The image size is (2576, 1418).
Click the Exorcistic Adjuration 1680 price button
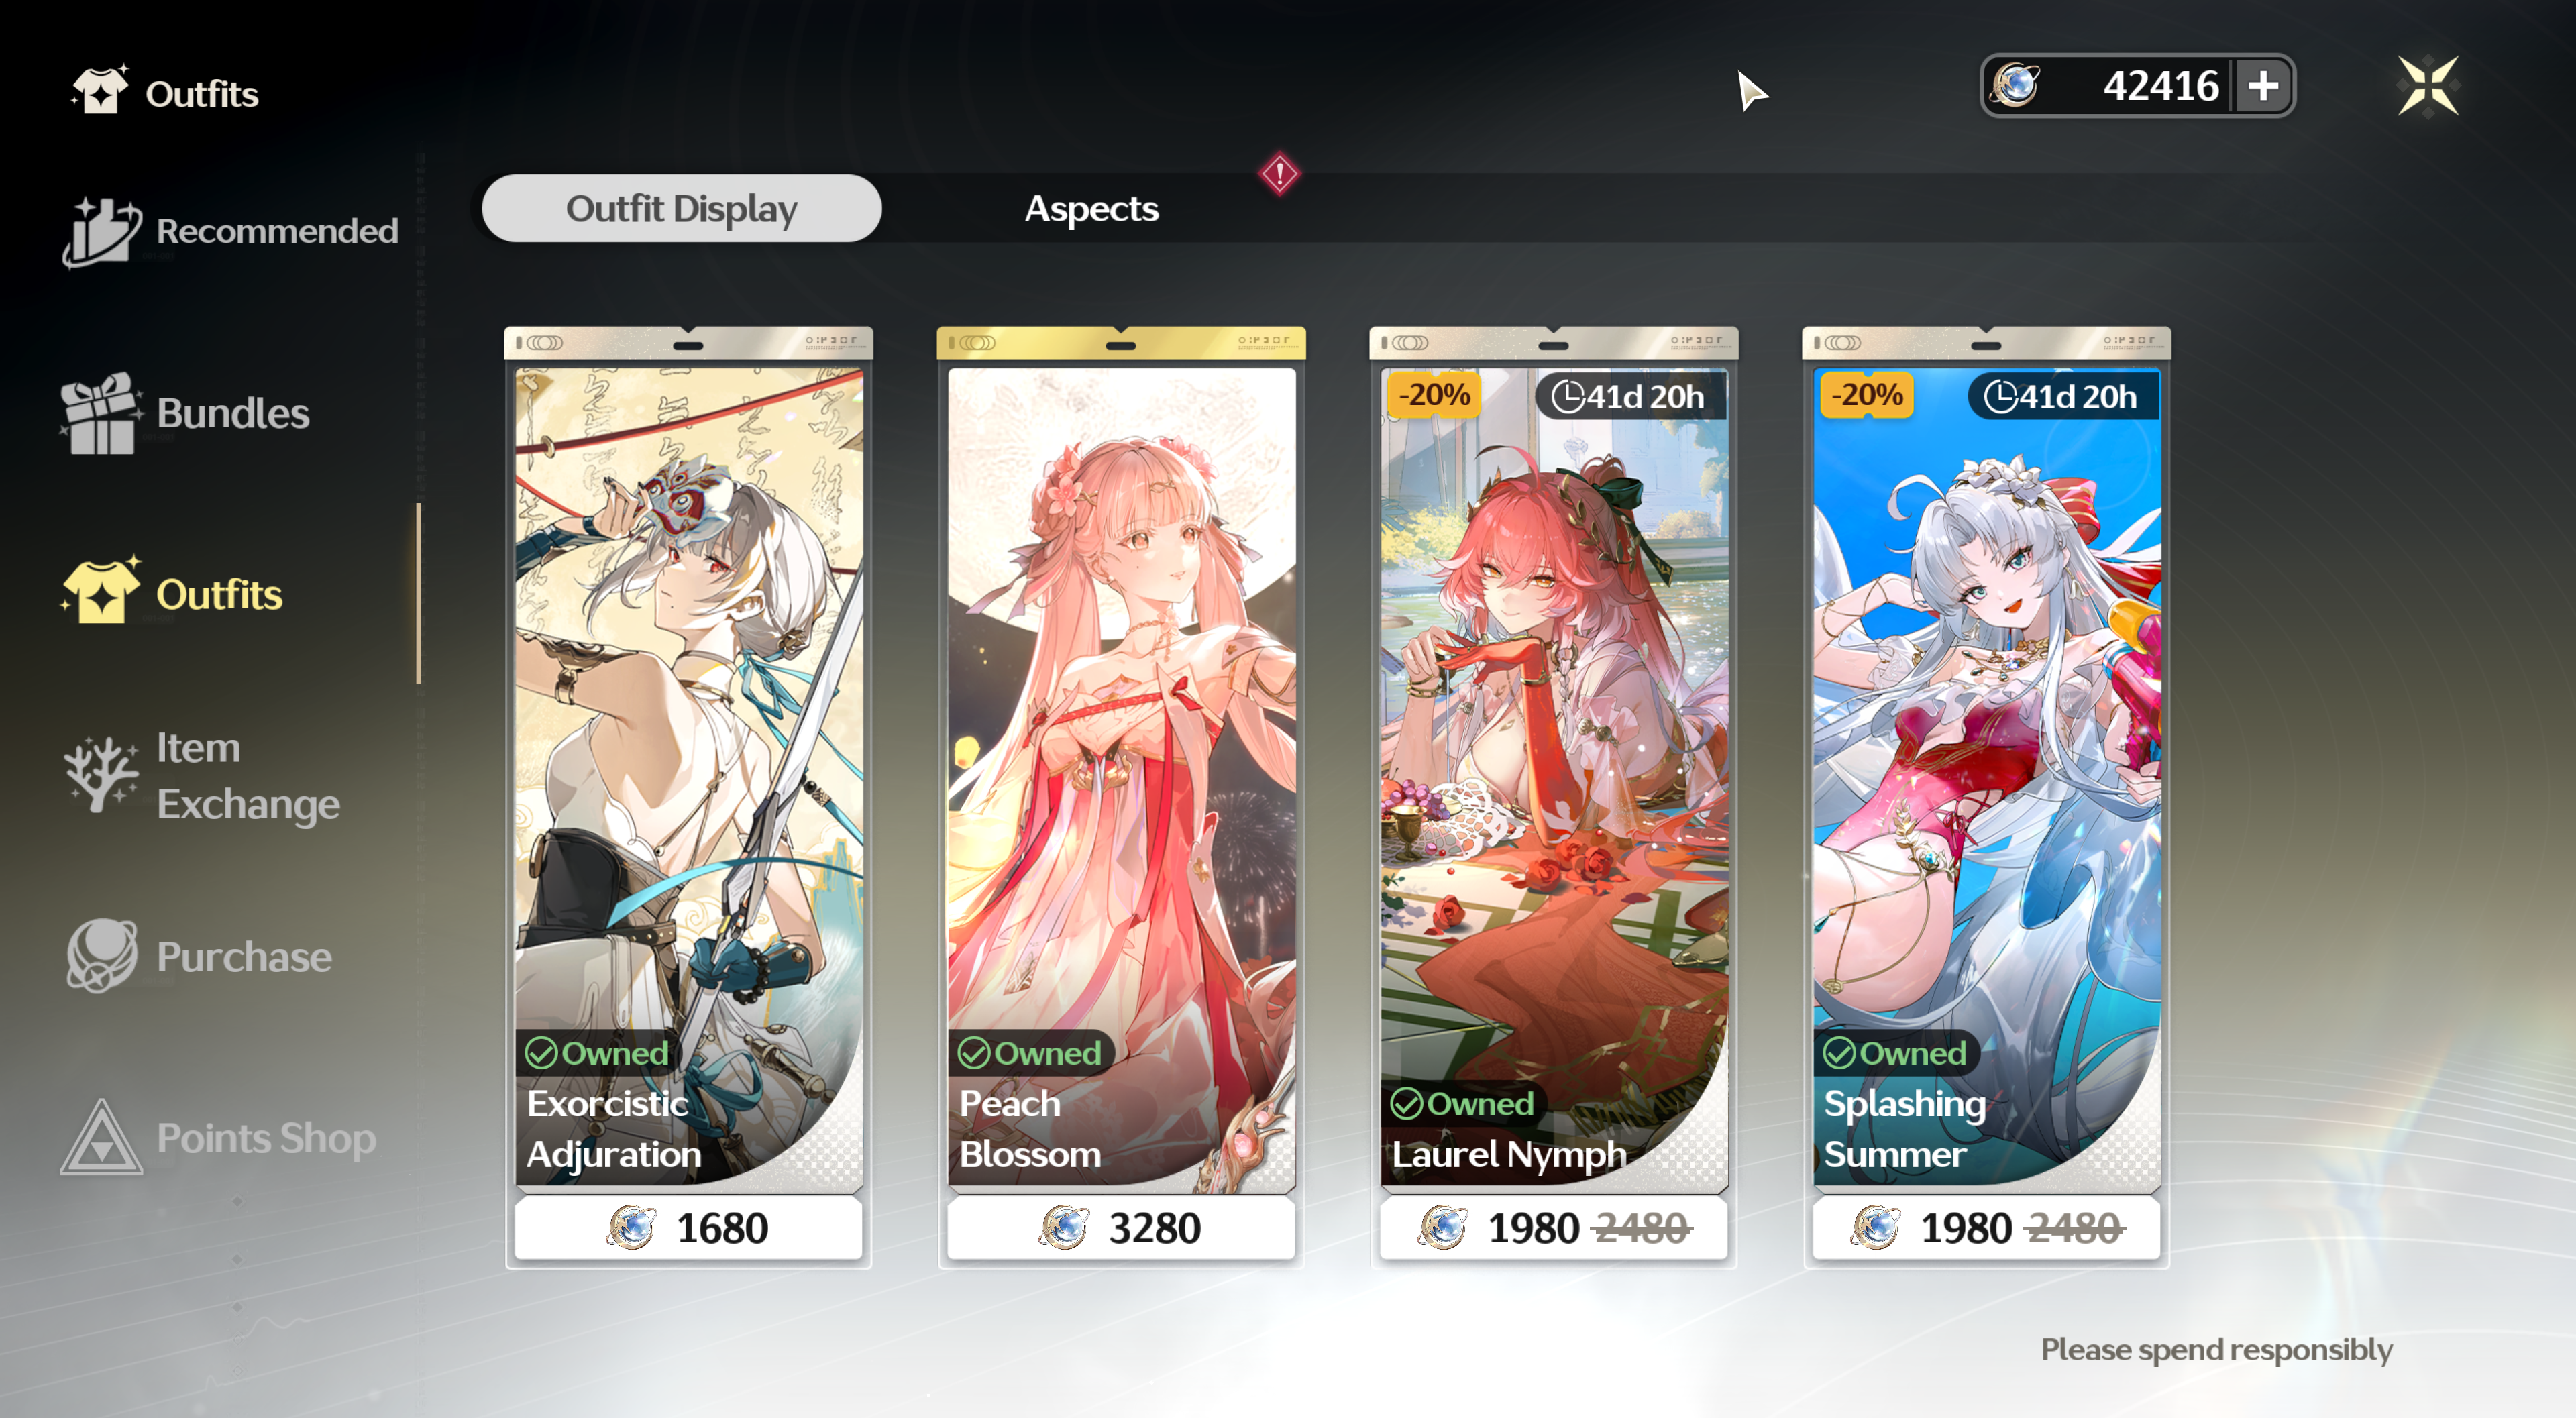(x=688, y=1228)
